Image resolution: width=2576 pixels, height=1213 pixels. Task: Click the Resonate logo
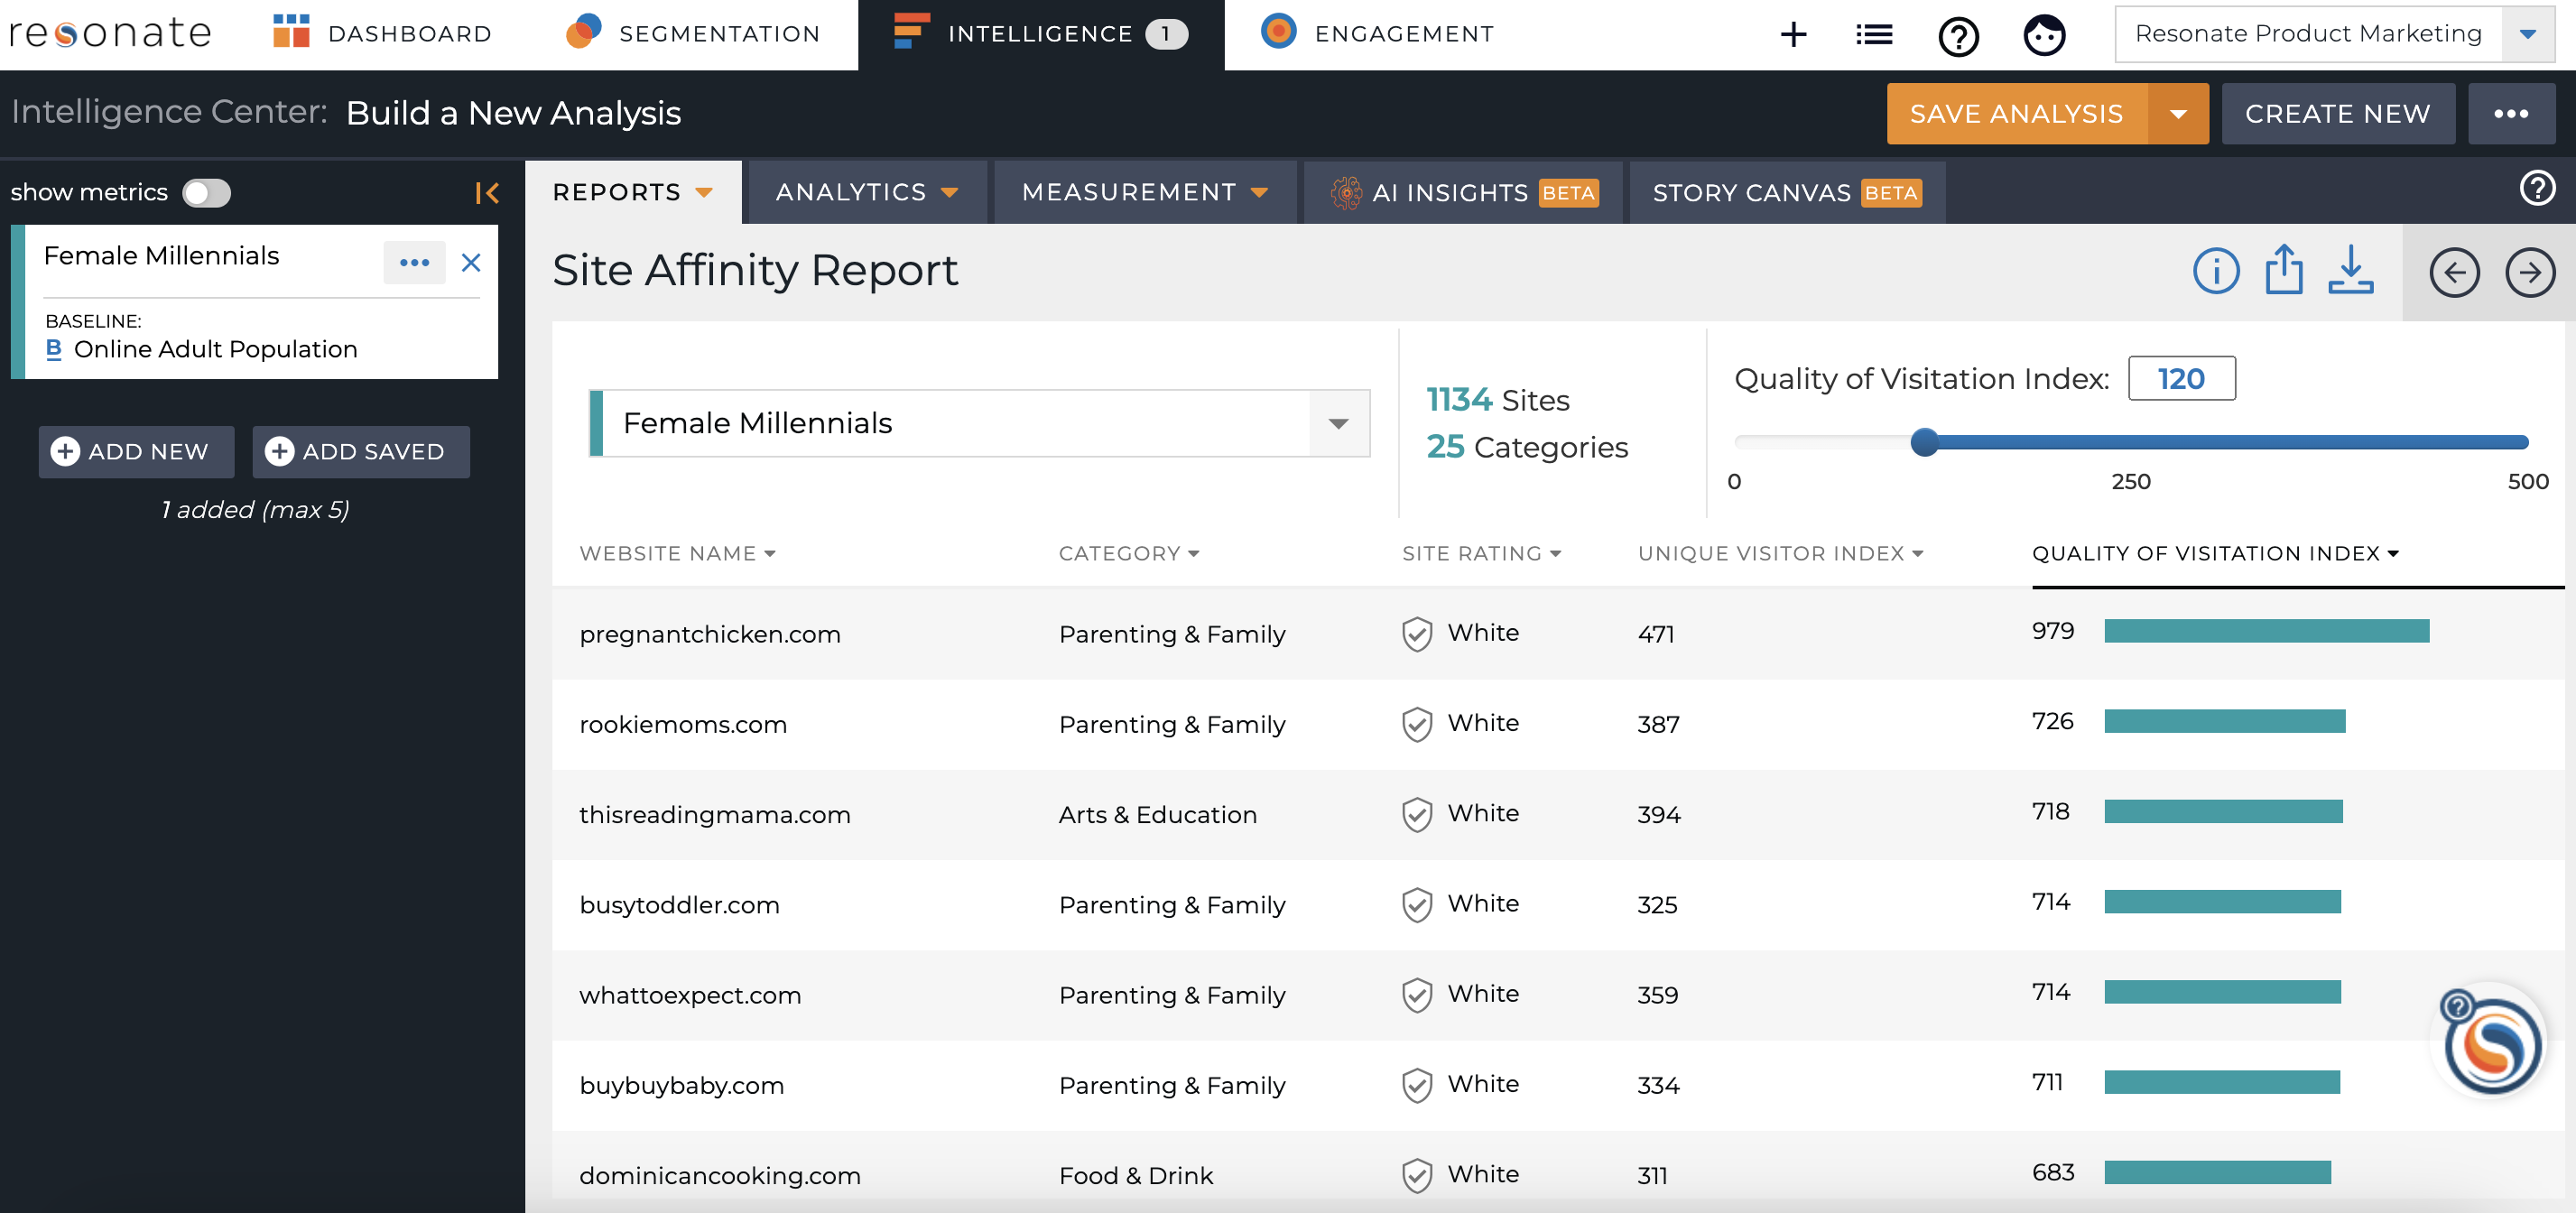(x=110, y=34)
